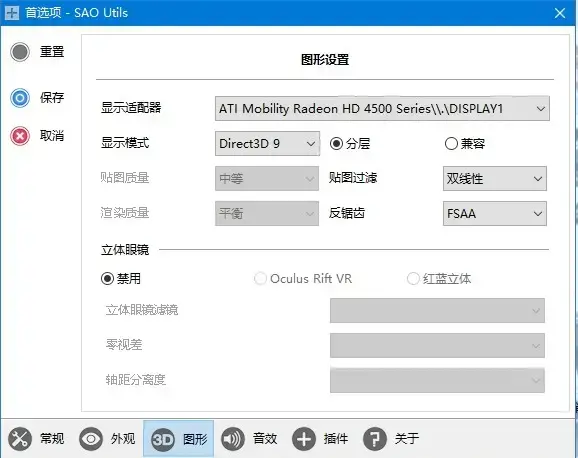Image resolution: width=578 pixels, height=458 pixels.
Task: Click the 反锯齿 label
Action: (347, 213)
